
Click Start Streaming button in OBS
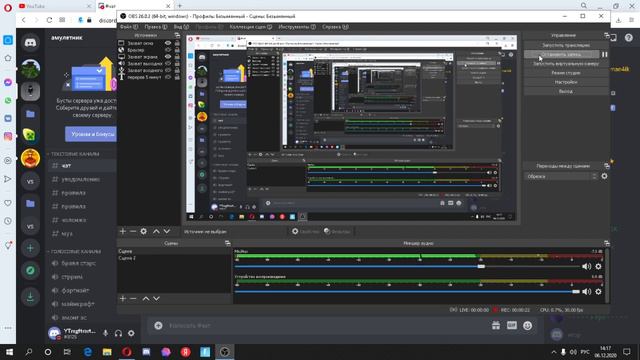point(566,45)
